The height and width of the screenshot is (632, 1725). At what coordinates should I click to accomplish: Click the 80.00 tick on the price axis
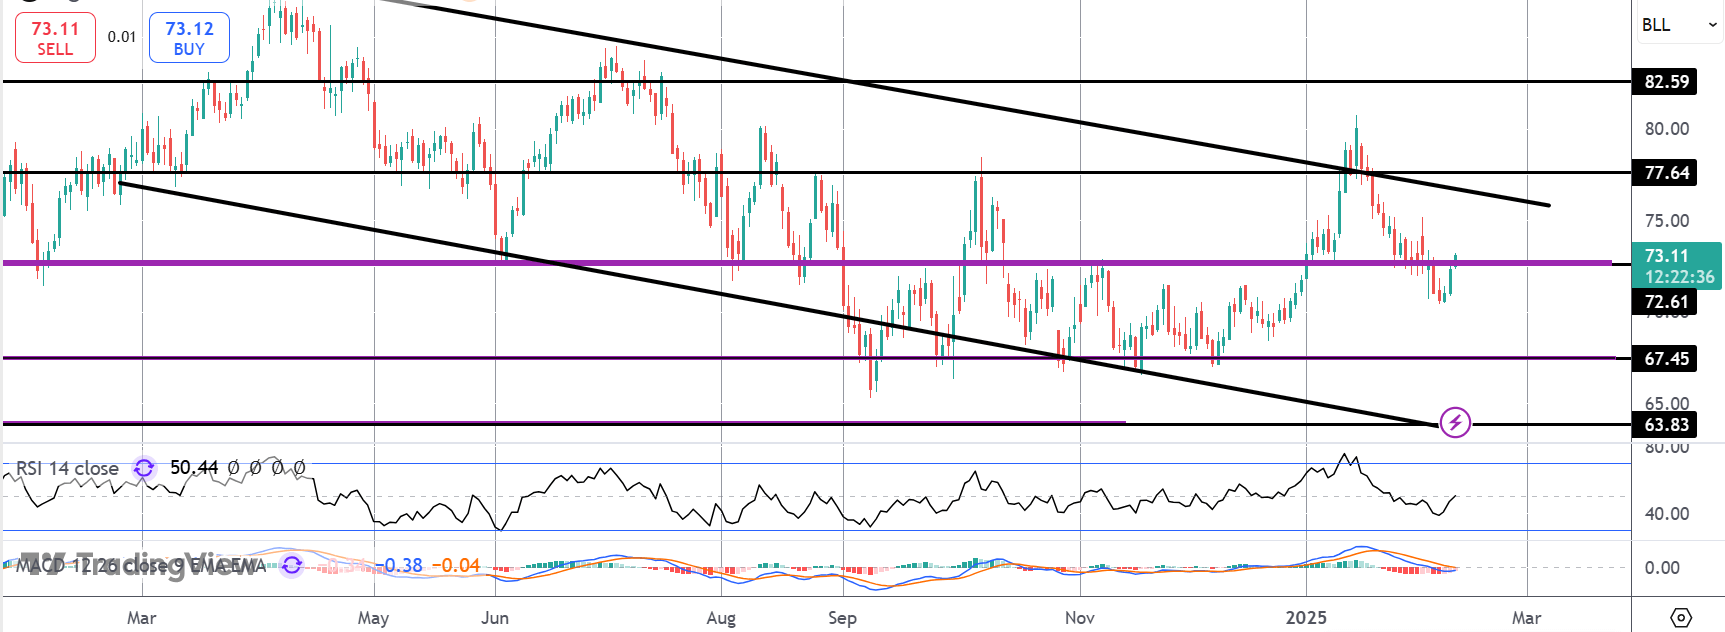click(1667, 129)
